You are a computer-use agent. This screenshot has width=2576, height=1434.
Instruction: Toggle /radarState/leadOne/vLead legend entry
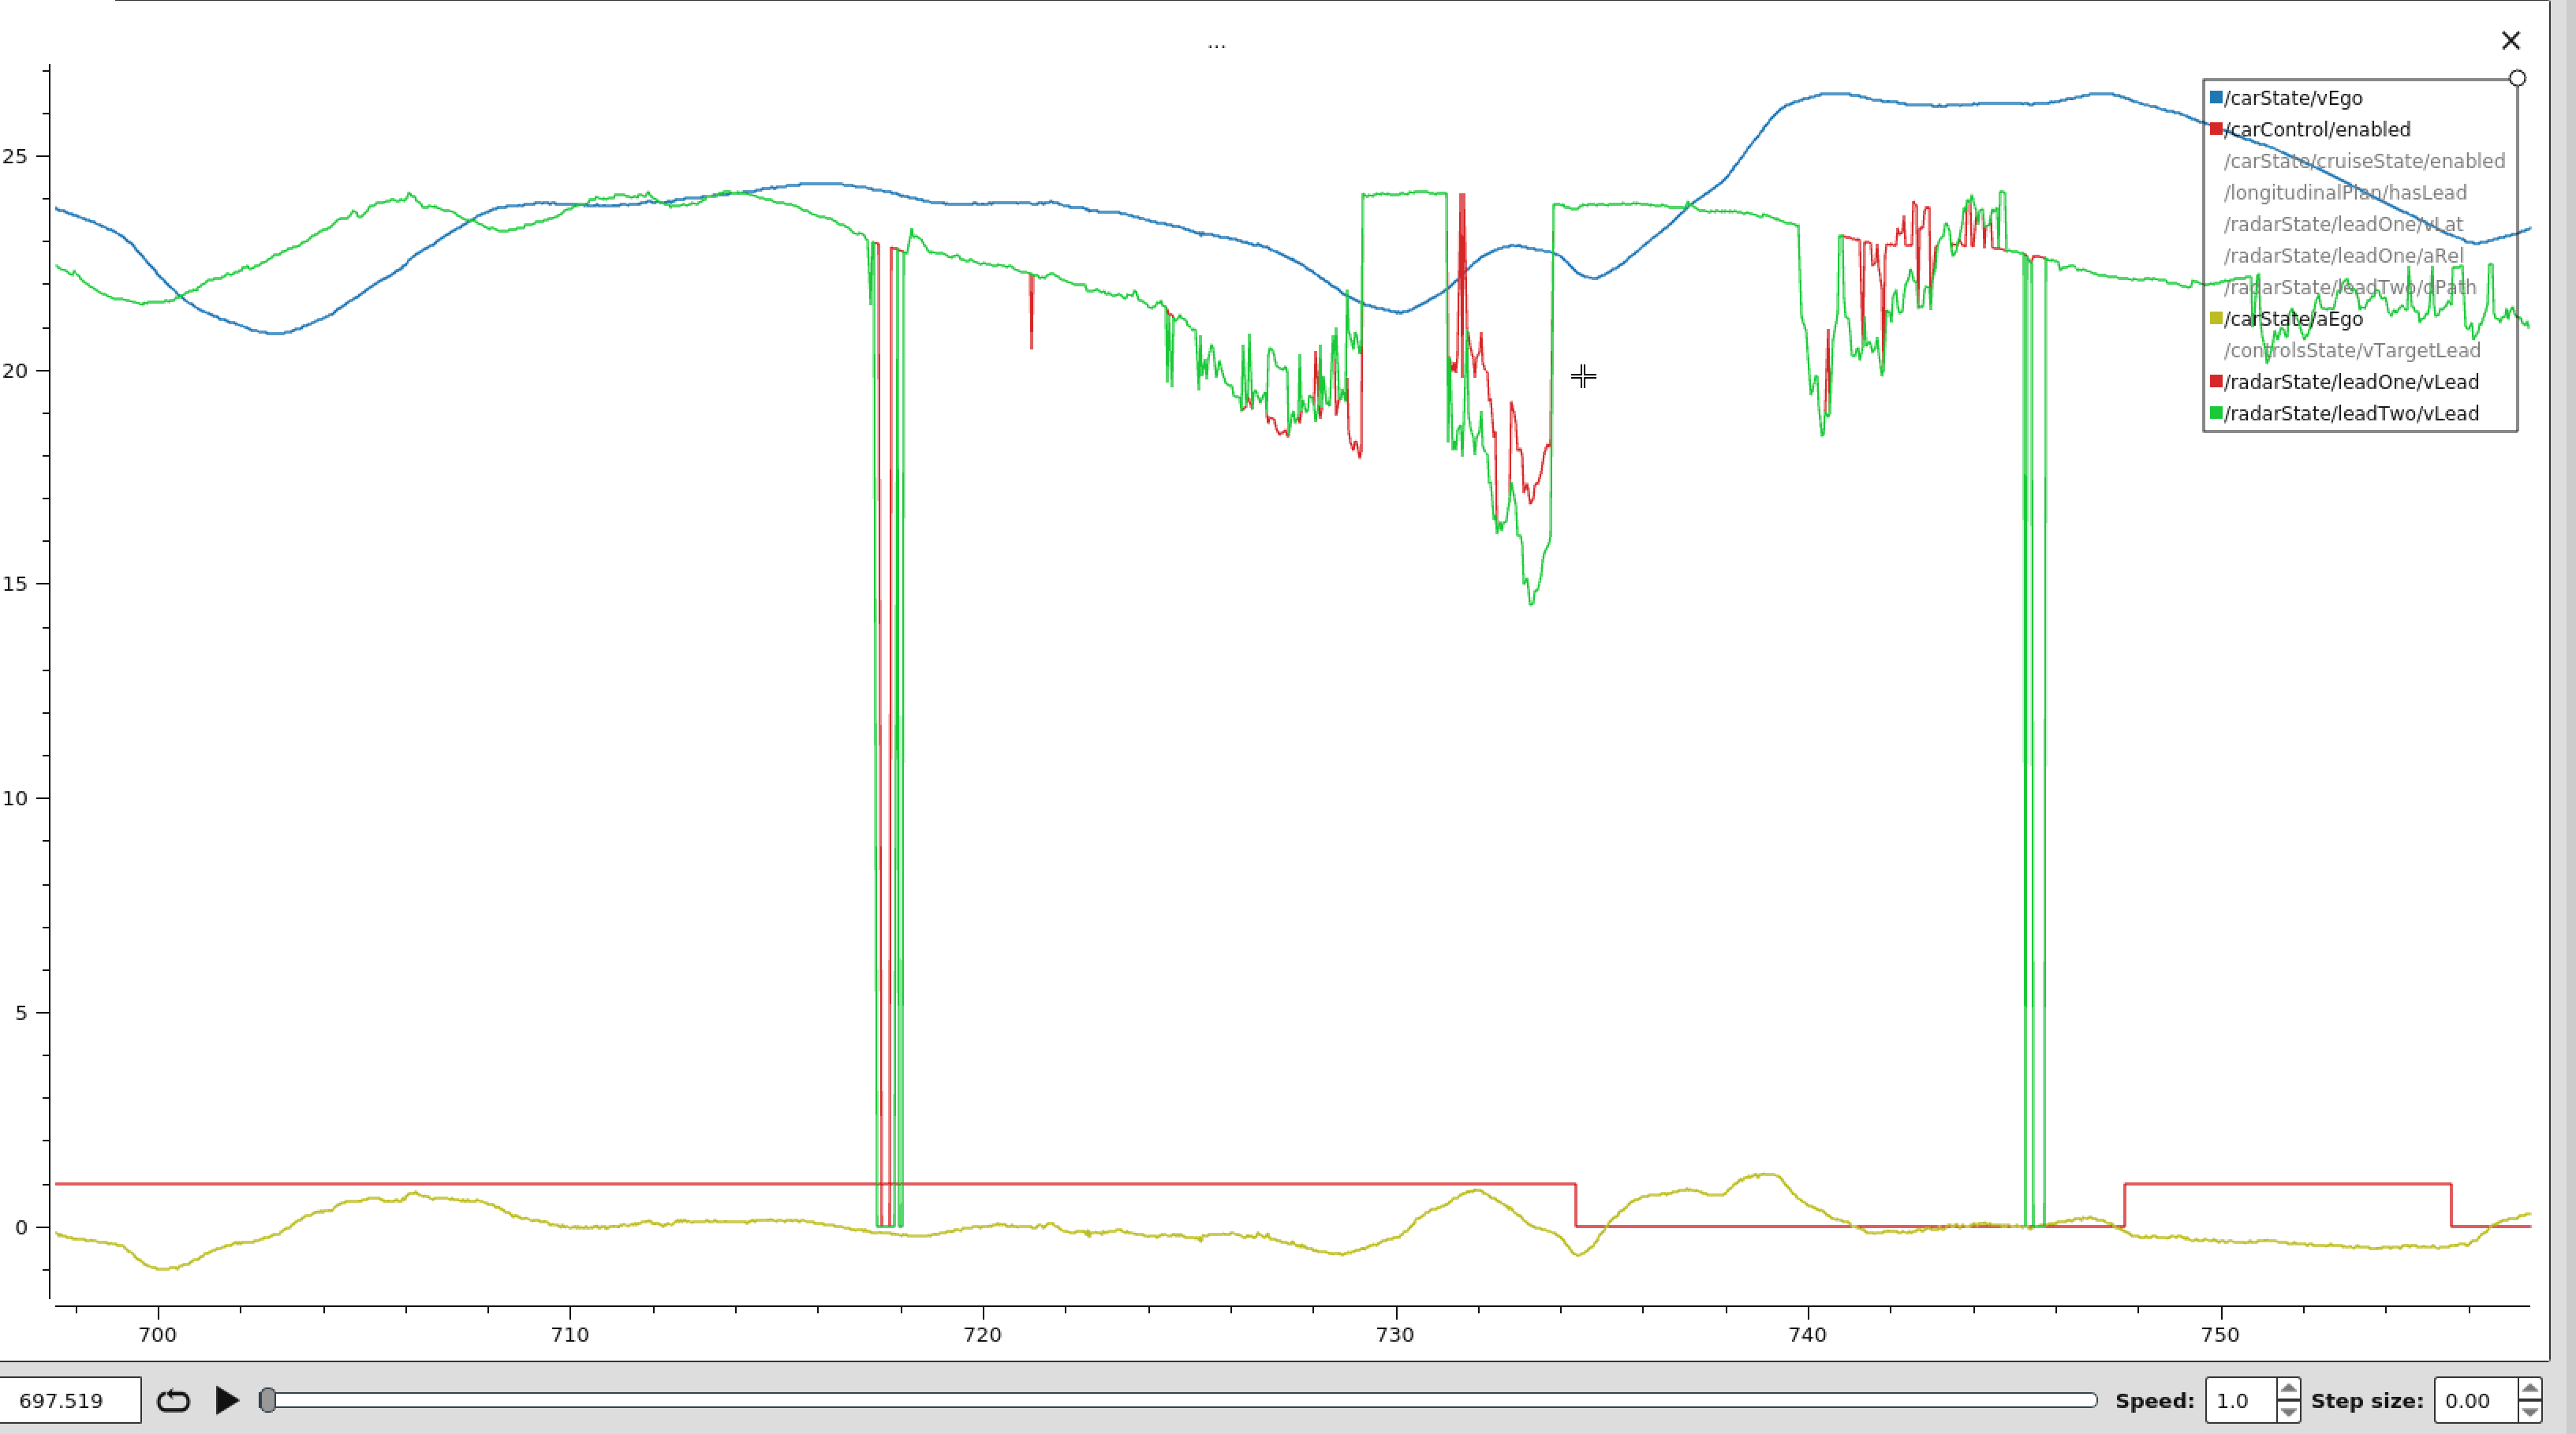tap(2349, 382)
